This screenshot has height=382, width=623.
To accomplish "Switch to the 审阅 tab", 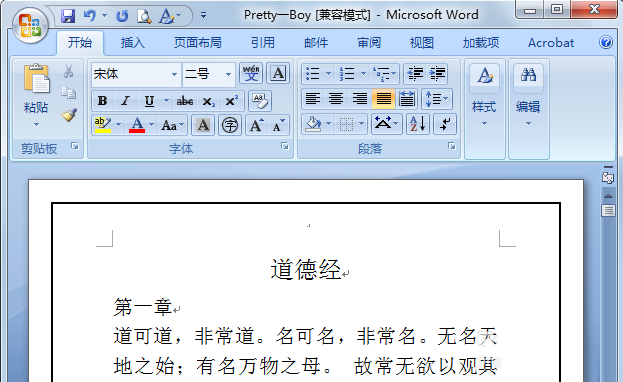I will 369,43.
